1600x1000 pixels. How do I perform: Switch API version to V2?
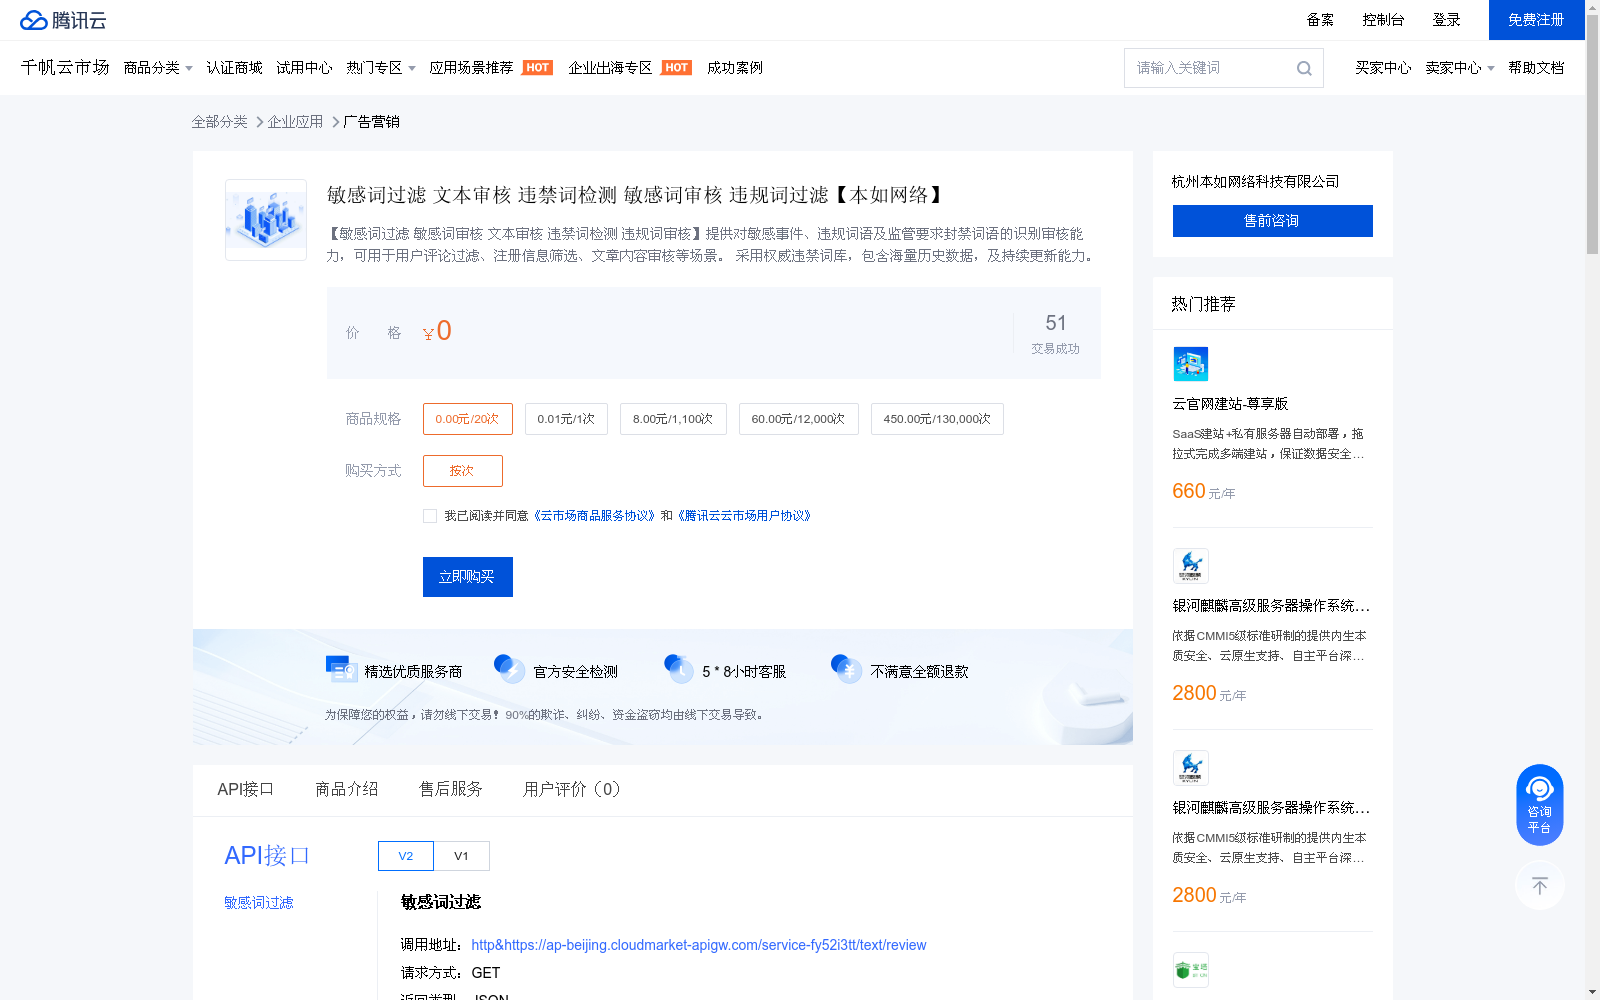(406, 856)
